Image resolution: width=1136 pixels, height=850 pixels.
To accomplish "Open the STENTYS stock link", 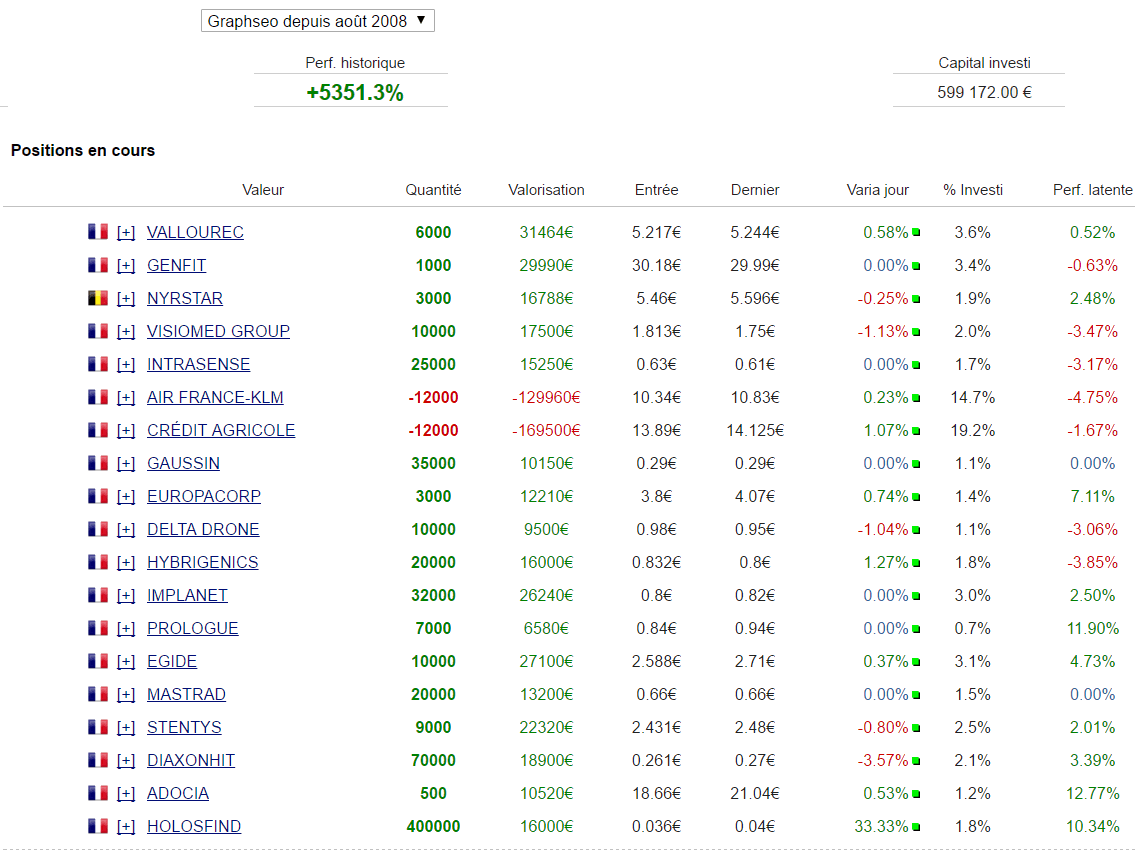I will [x=184, y=728].
